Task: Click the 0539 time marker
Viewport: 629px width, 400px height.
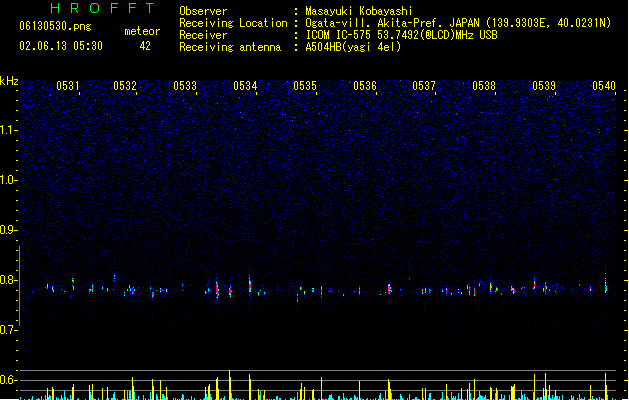Action: point(544,85)
